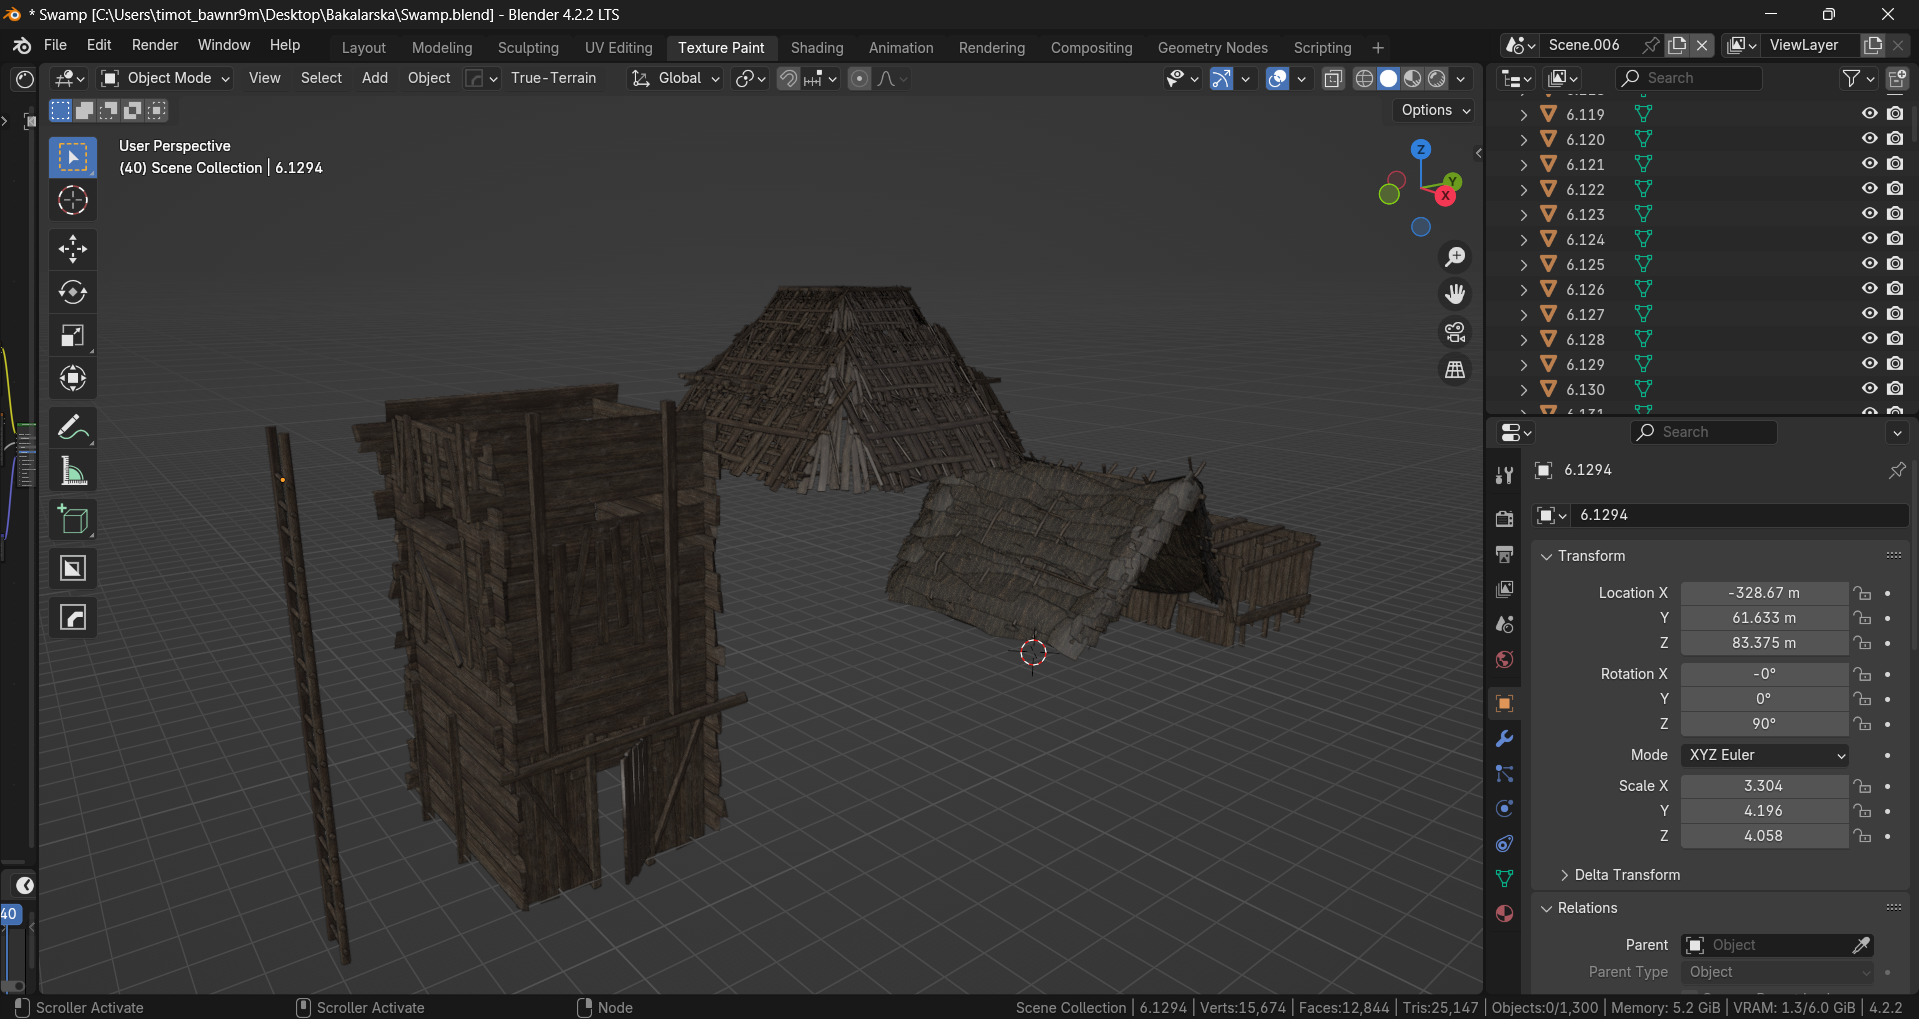Image resolution: width=1919 pixels, height=1019 pixels.
Task: Open the Particles properties tab
Action: [x=1504, y=774]
